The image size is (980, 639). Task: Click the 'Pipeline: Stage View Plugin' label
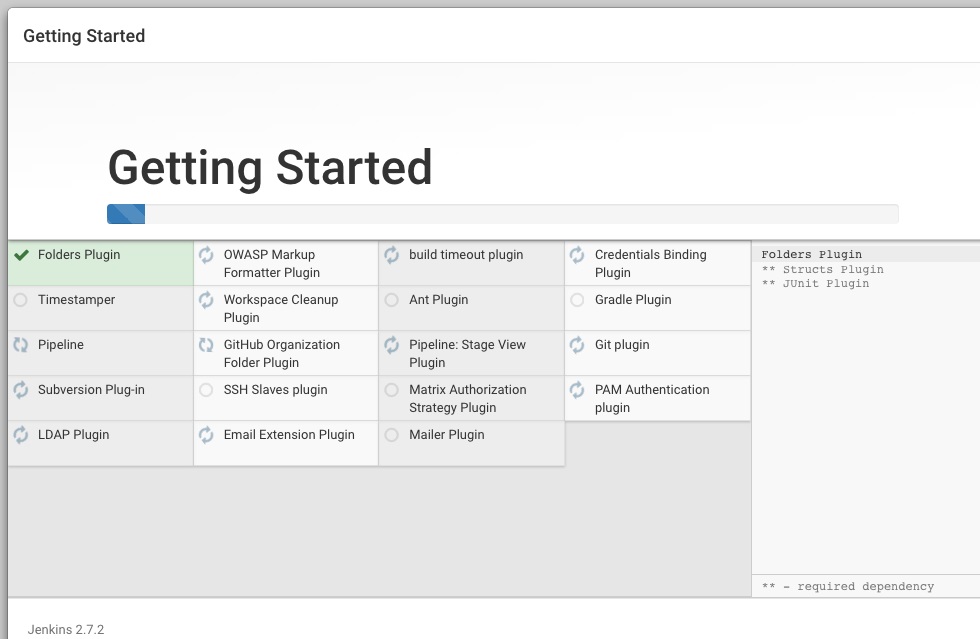point(468,354)
